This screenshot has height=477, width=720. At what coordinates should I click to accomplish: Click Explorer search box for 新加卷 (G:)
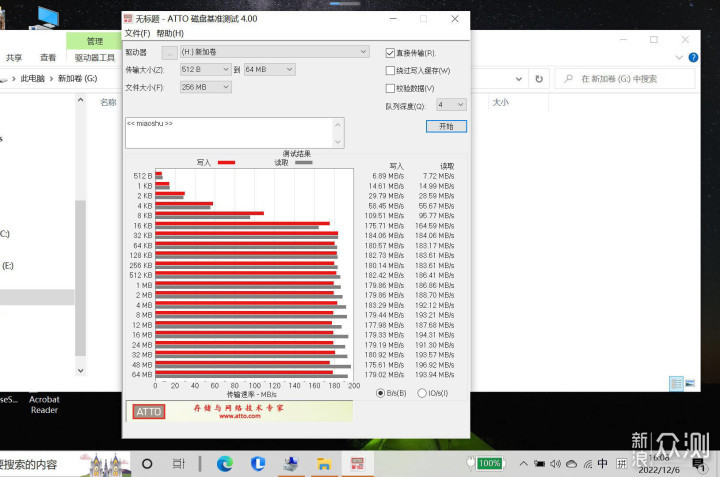pyautogui.click(x=625, y=79)
